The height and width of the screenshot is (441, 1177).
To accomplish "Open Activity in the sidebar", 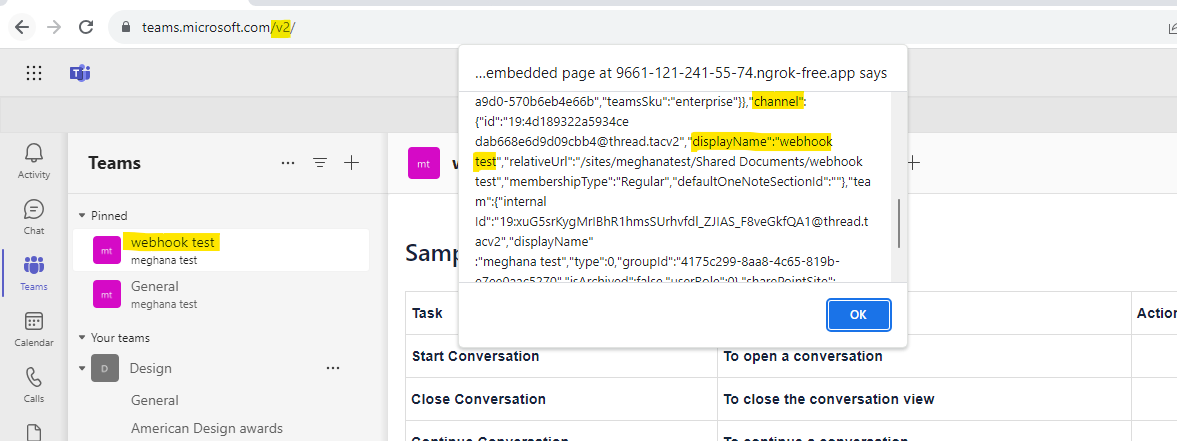I will tap(34, 161).
